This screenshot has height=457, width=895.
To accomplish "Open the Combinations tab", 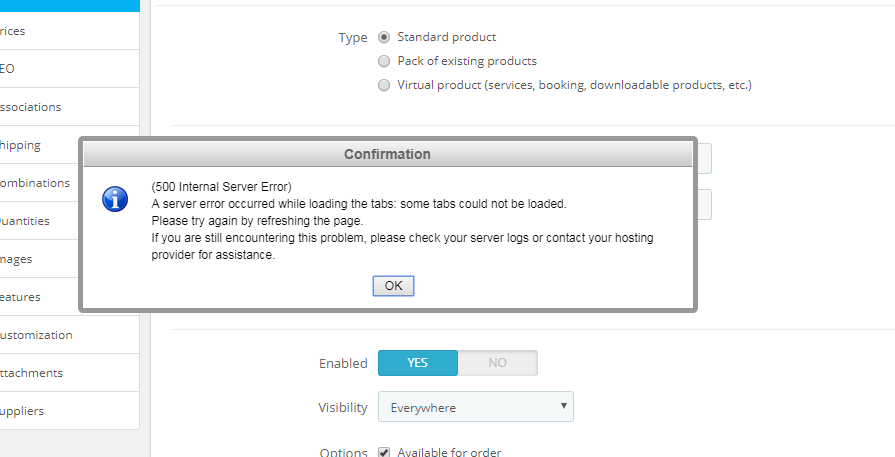I will click(x=39, y=183).
